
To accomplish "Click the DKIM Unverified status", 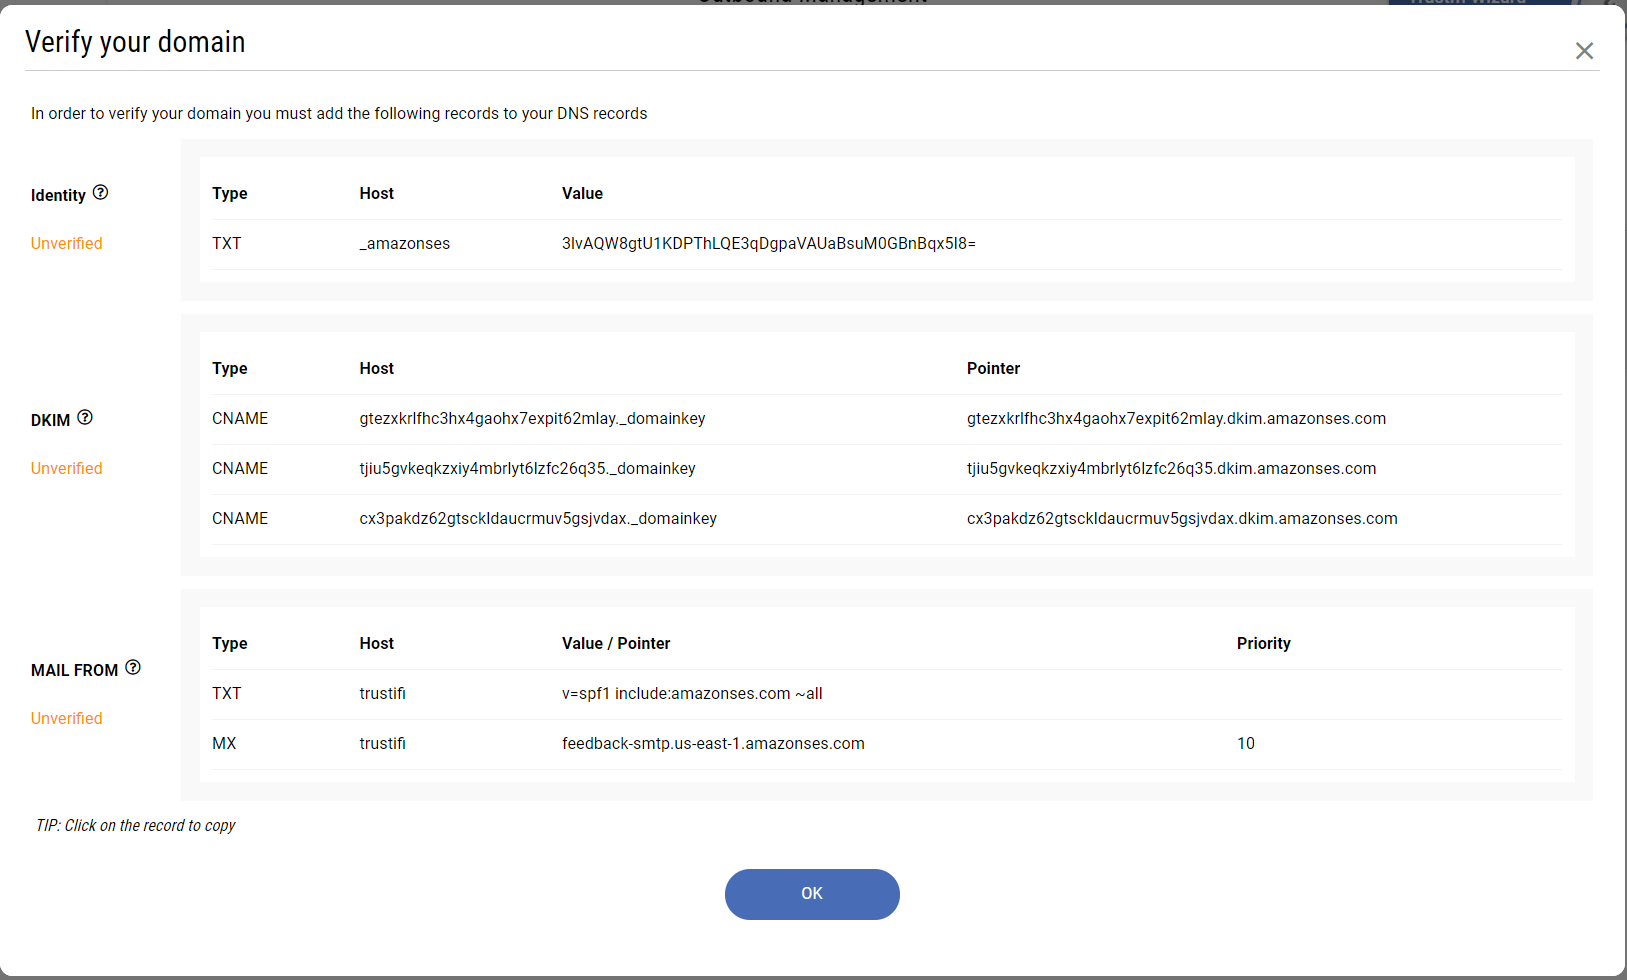I will point(67,468).
